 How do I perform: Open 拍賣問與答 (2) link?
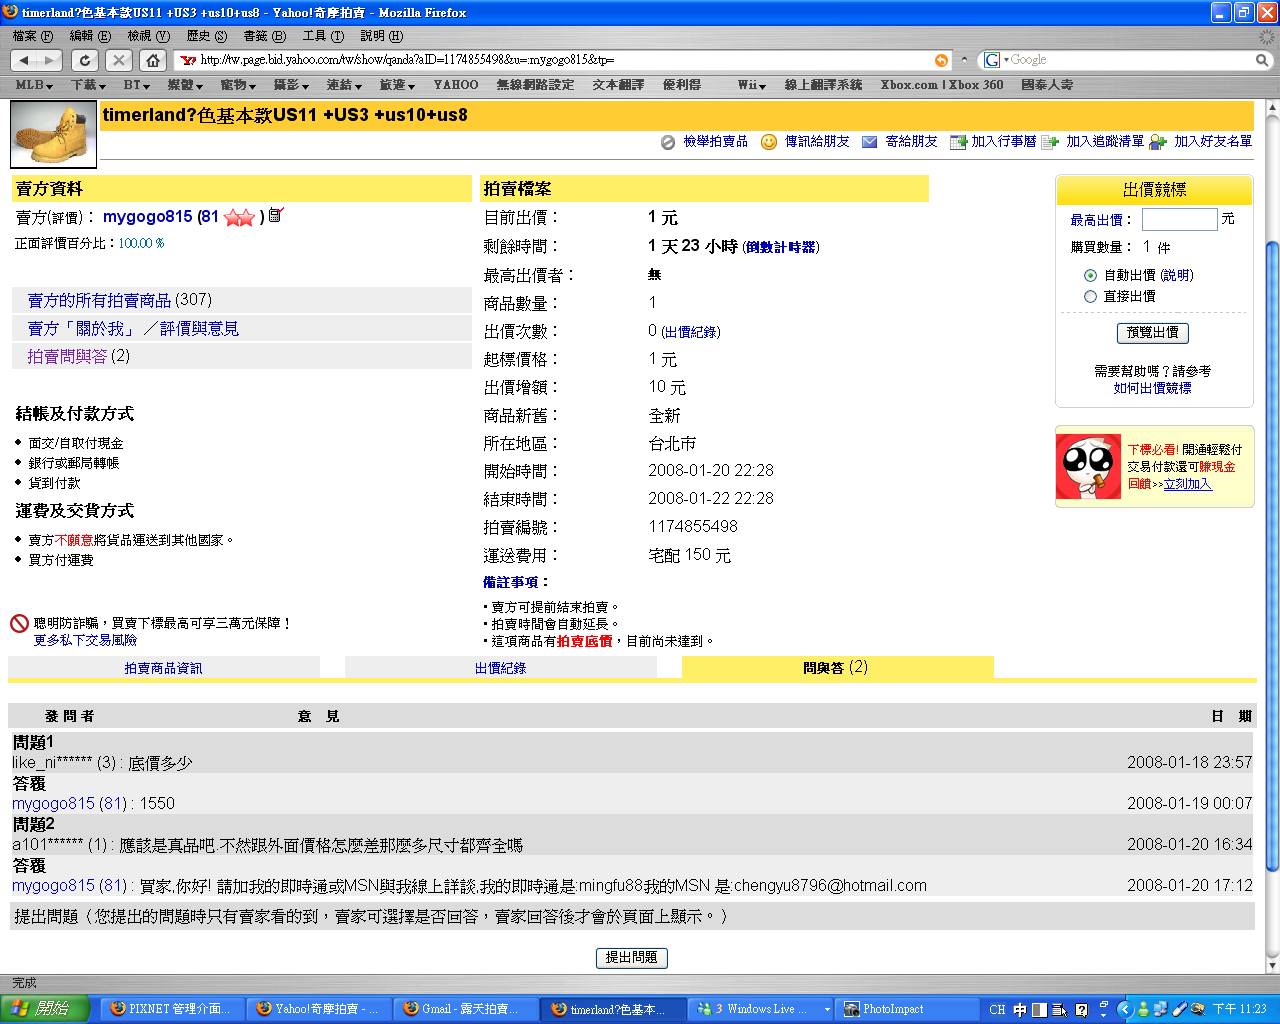[78, 356]
